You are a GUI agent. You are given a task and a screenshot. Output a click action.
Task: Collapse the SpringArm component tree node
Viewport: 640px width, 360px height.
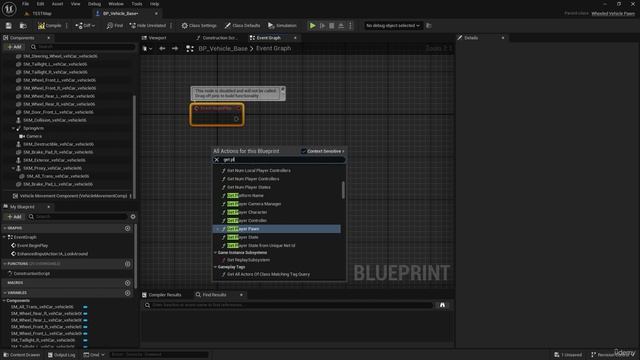13,128
